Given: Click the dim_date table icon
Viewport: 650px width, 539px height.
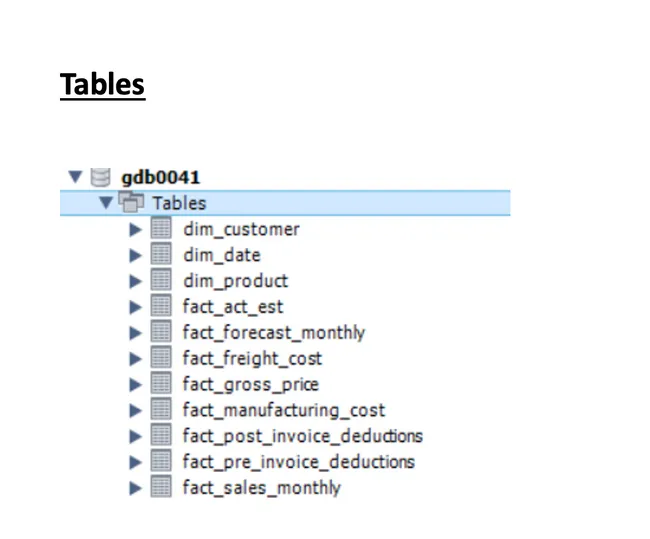Looking at the screenshot, I should (x=161, y=255).
